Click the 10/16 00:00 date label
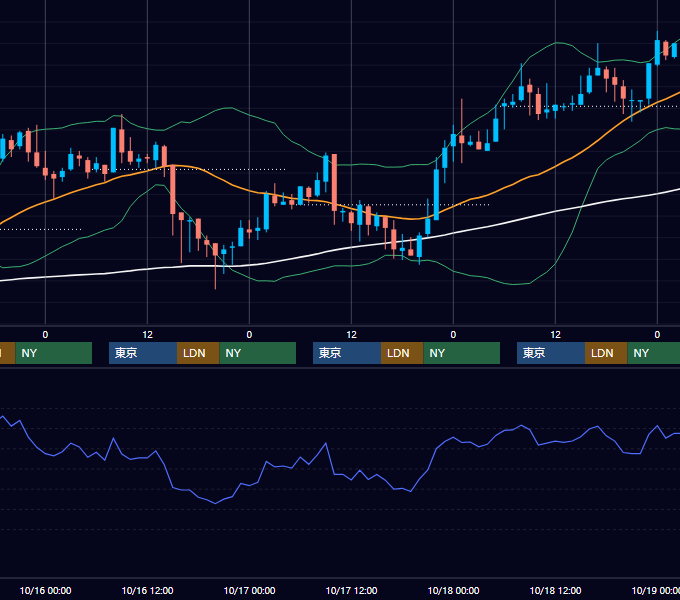 45,590
